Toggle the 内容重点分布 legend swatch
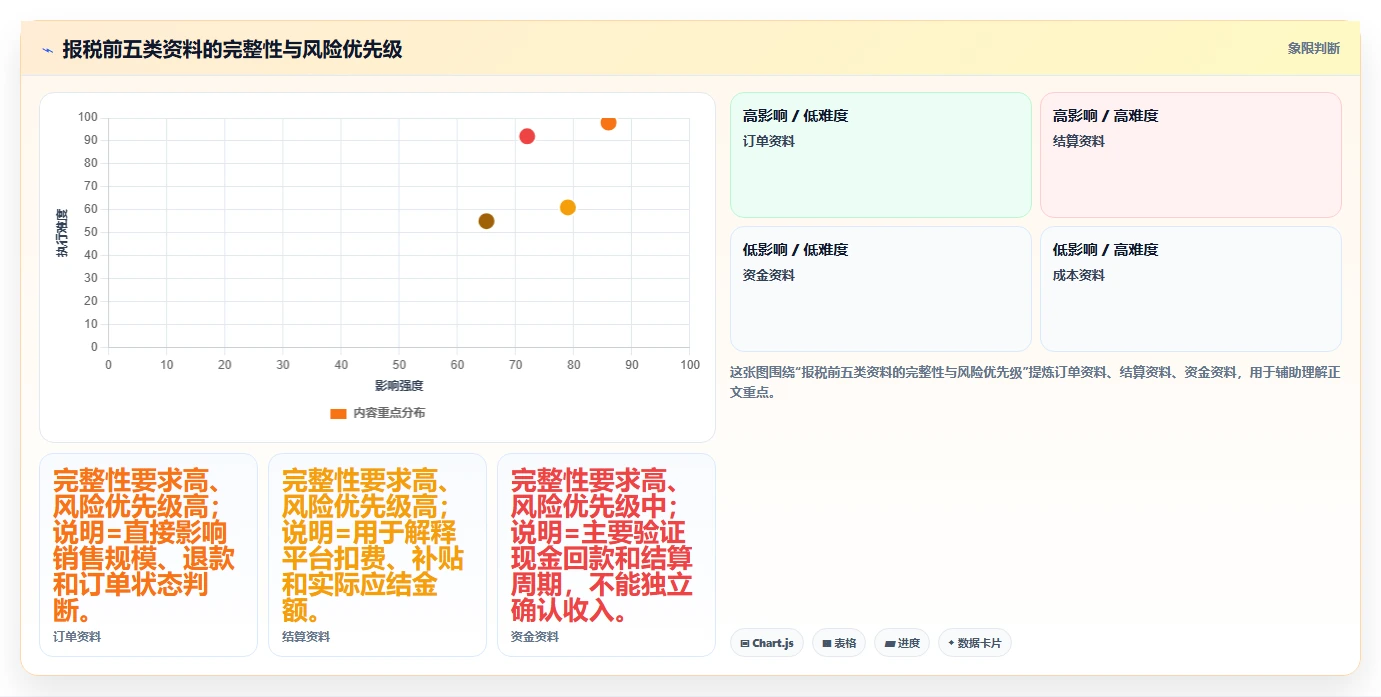 click(x=338, y=413)
